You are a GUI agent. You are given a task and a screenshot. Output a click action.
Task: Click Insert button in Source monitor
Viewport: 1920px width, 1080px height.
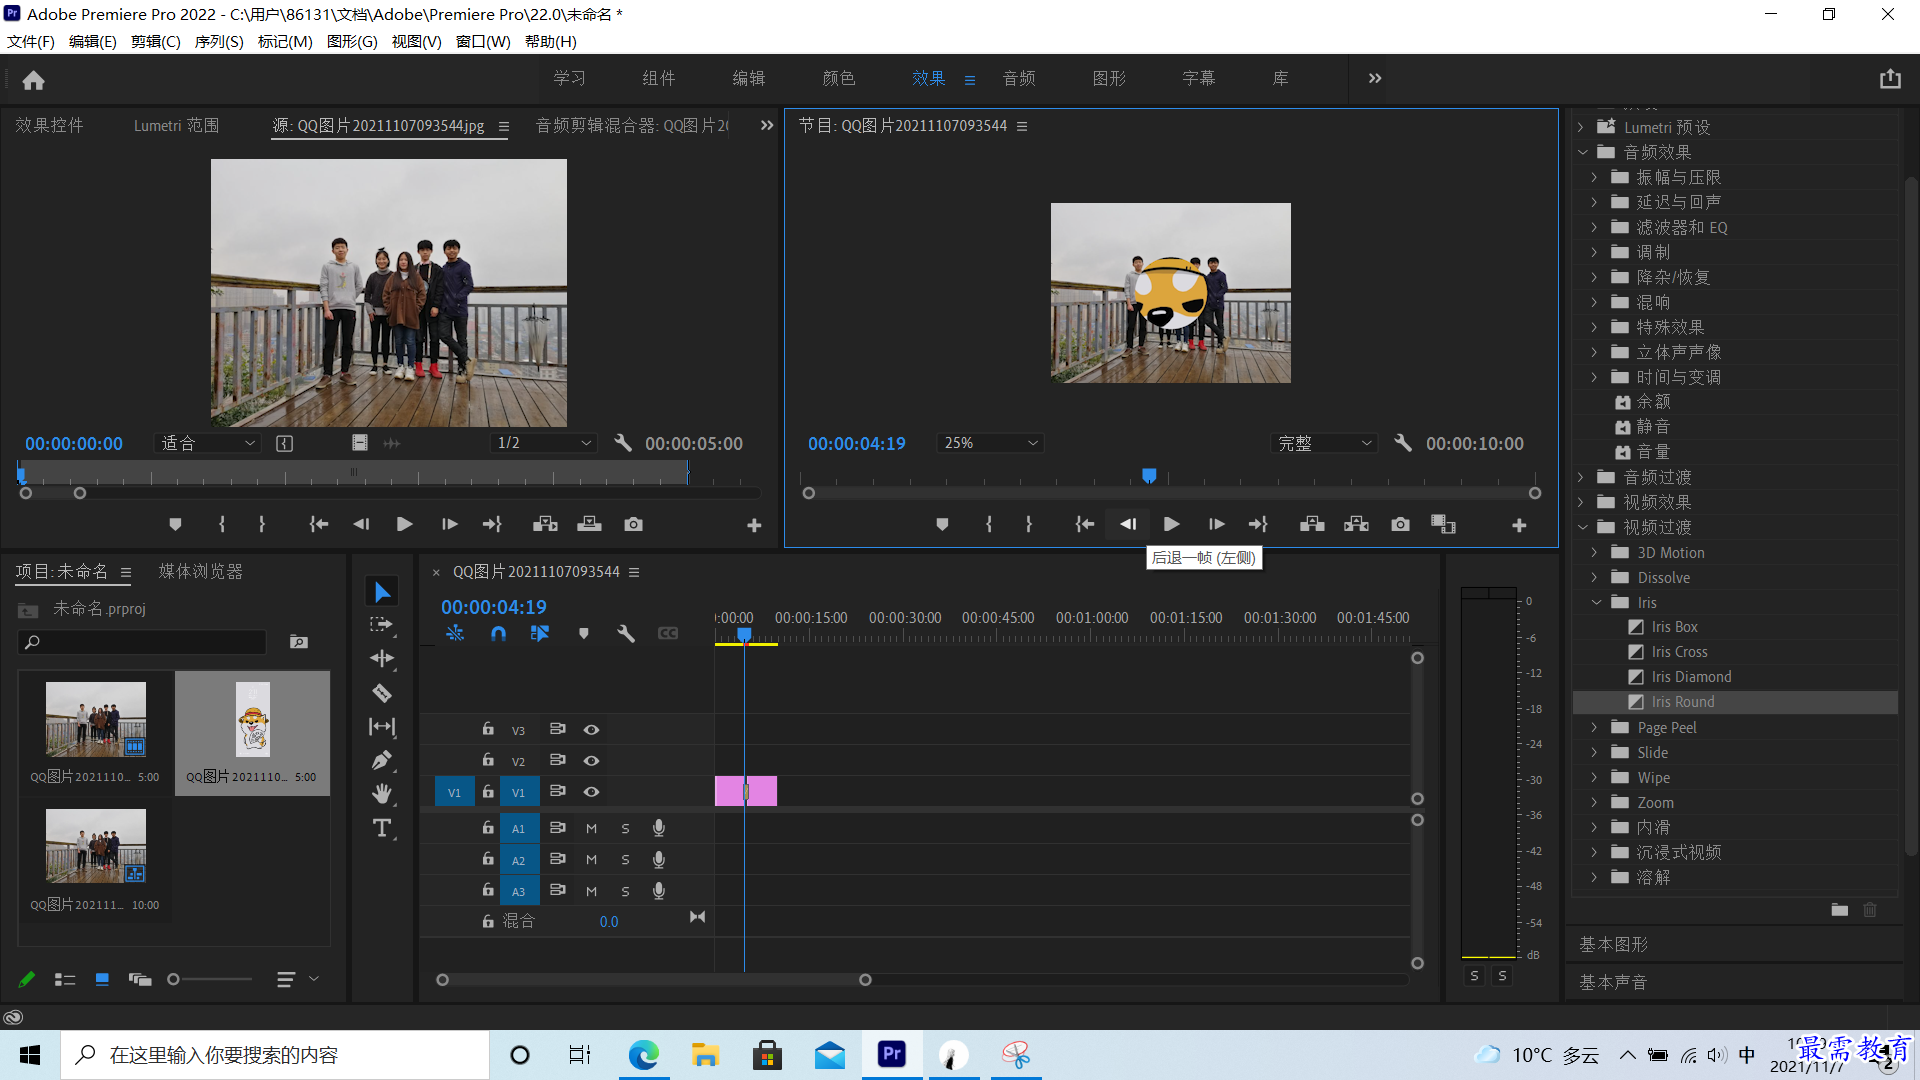pyautogui.click(x=545, y=524)
